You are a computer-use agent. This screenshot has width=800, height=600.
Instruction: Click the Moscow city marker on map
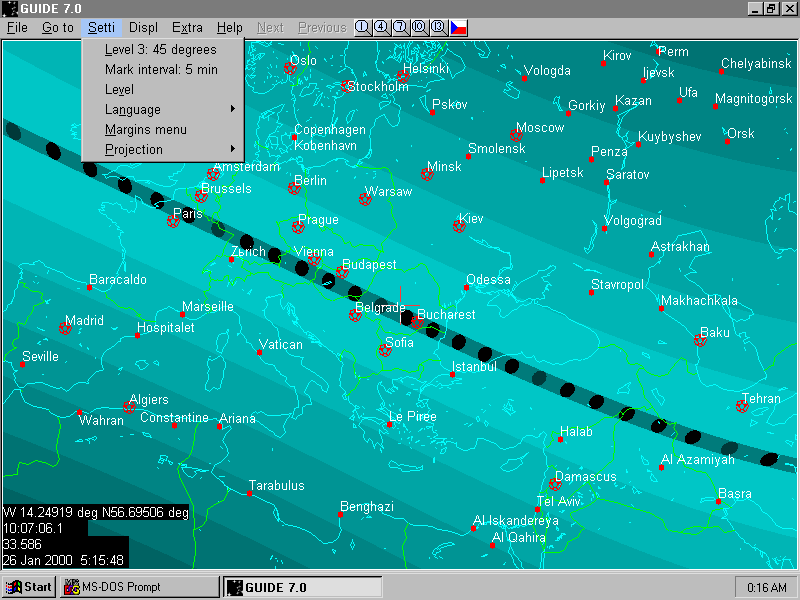click(516, 136)
